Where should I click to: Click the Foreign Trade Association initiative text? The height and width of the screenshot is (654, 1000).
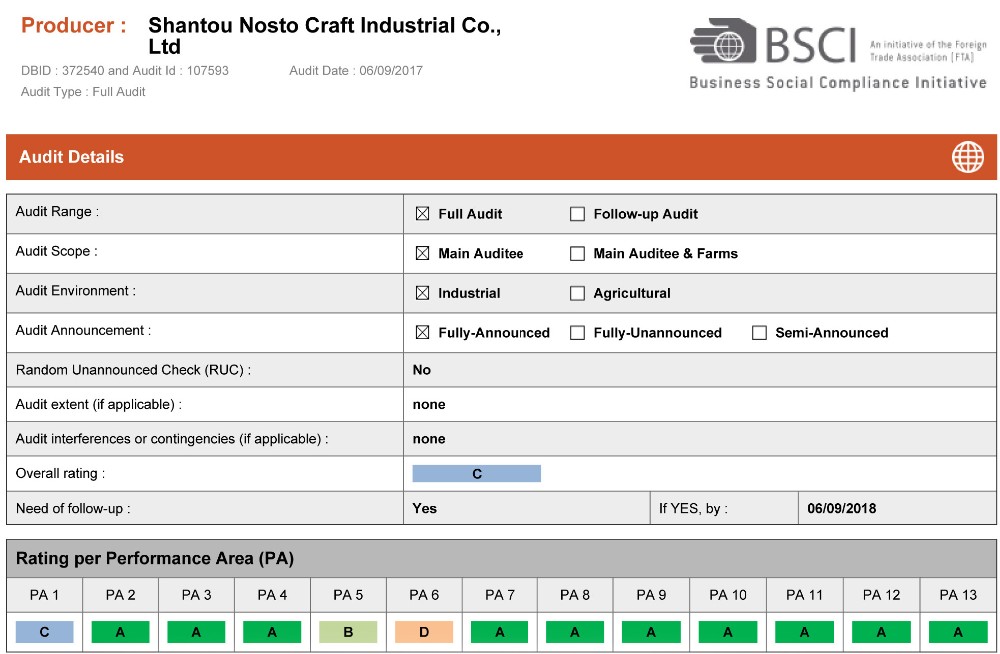(928, 51)
